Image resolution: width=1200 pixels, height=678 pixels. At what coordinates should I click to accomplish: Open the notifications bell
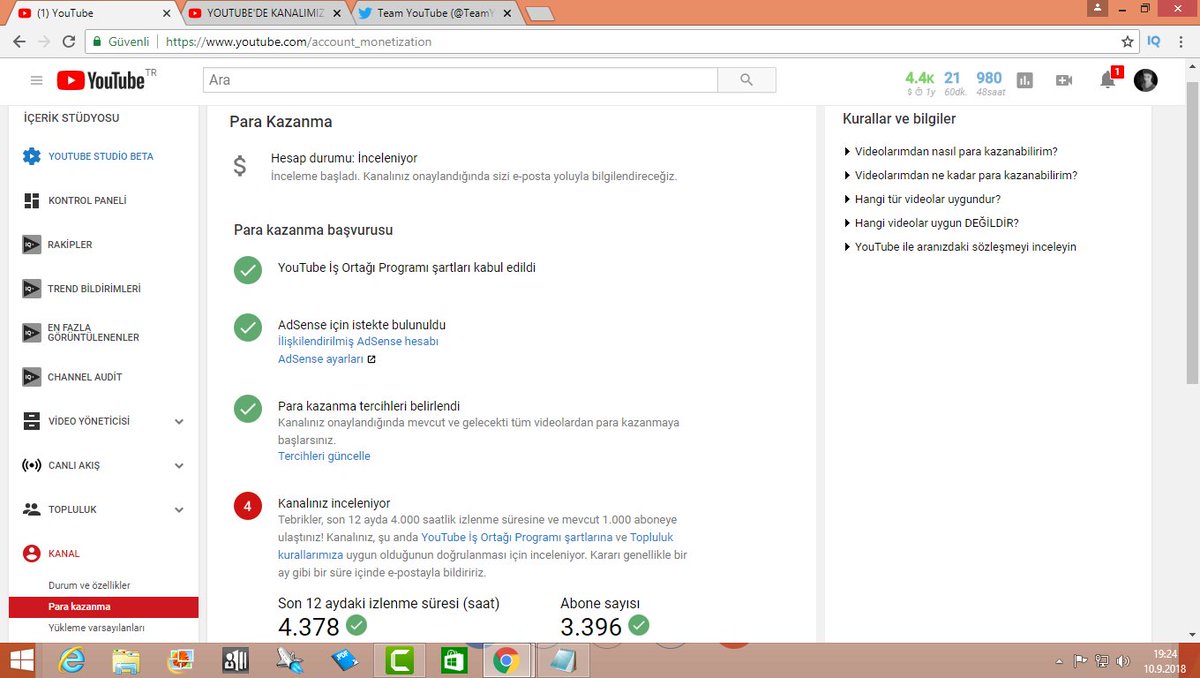(1108, 80)
